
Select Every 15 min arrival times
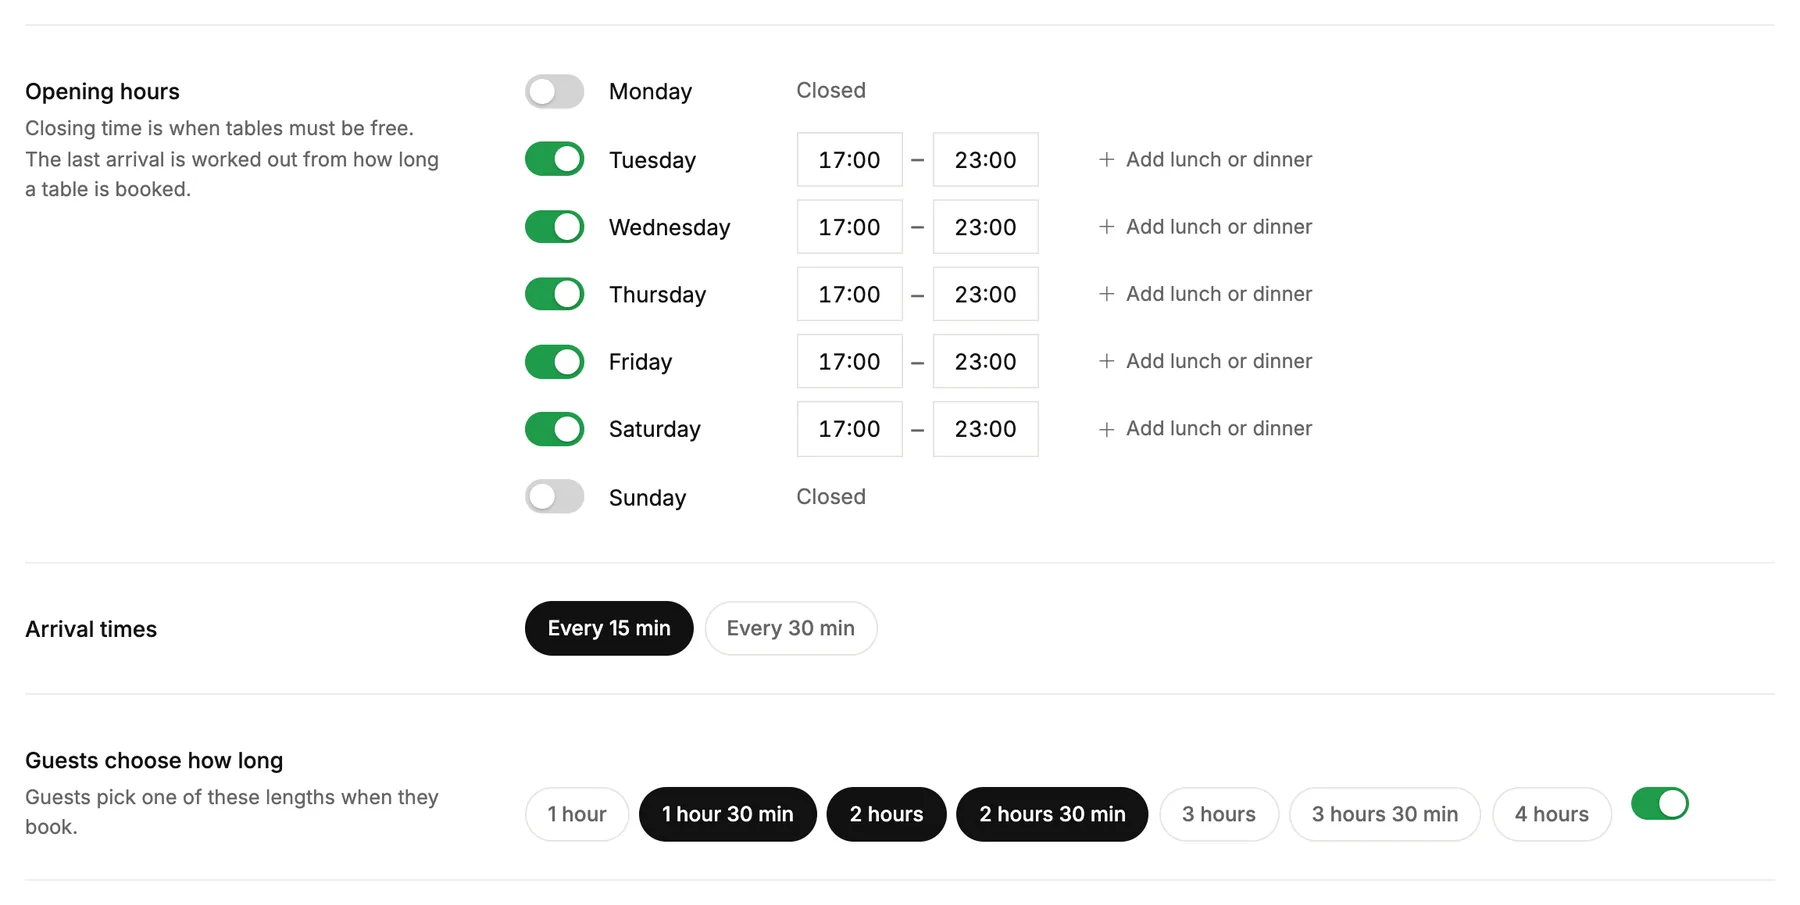tap(609, 628)
